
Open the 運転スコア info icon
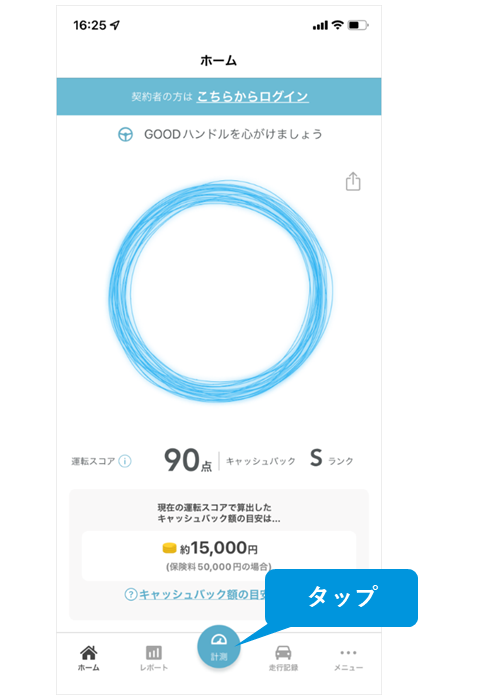tap(125, 461)
